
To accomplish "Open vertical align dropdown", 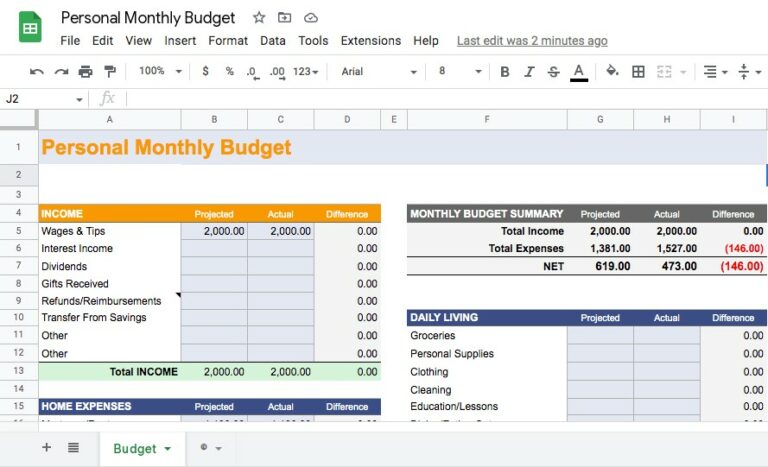I will 749,72.
